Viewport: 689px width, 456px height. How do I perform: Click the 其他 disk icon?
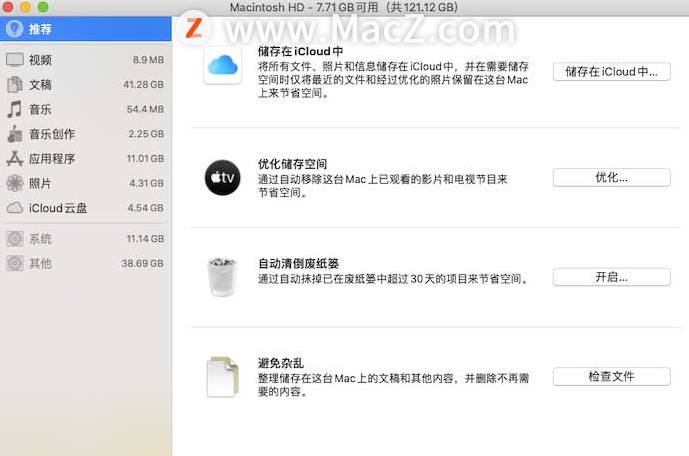[x=15, y=263]
